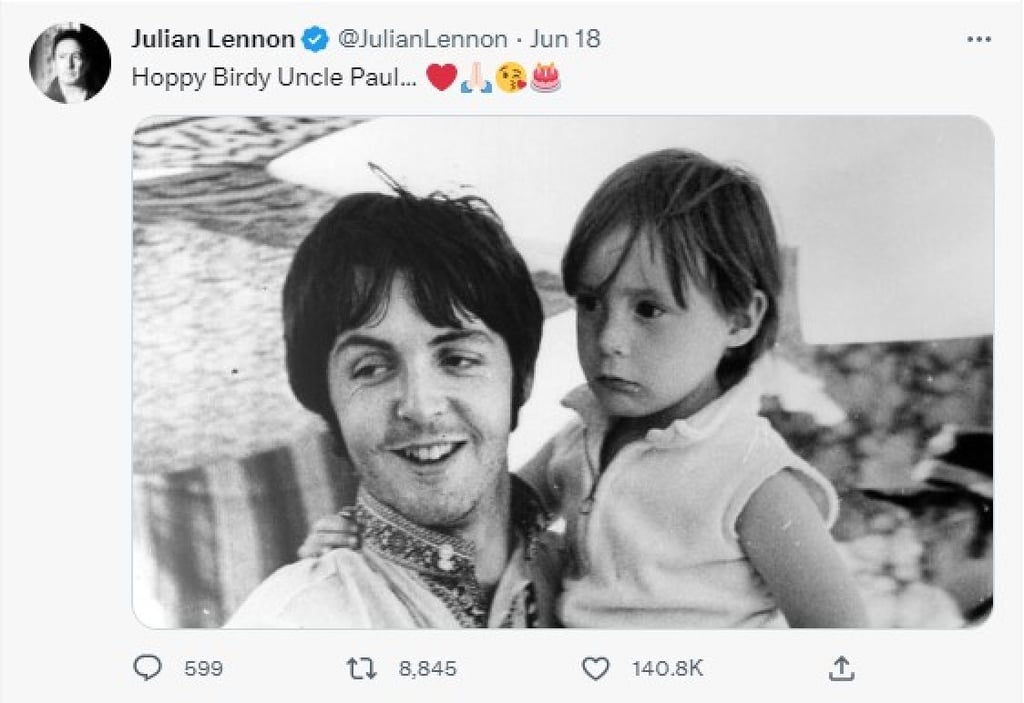The image size is (1024, 703).
Task: Click the praying hands emoji
Action: tap(476, 78)
